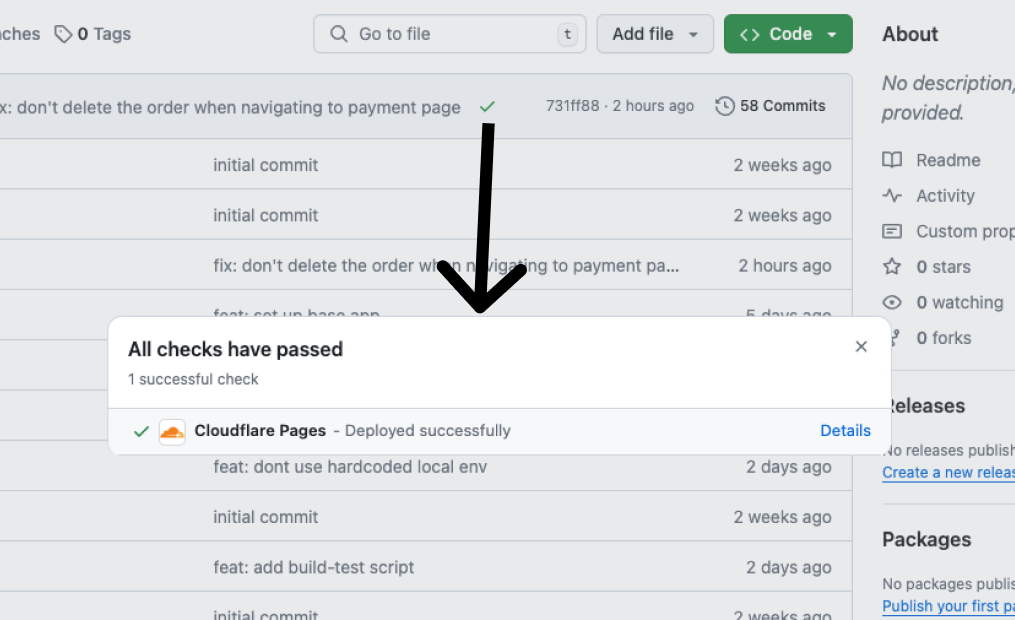
Task: Click the Cloudflare Pages logo icon
Action: click(x=172, y=431)
